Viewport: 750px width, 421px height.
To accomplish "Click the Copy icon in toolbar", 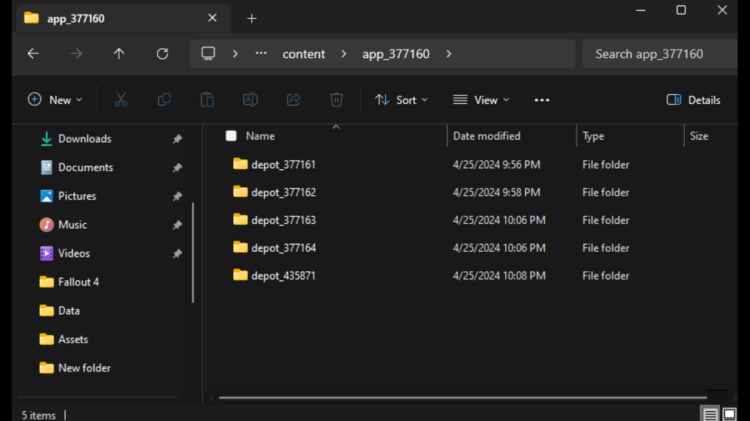I will [164, 100].
